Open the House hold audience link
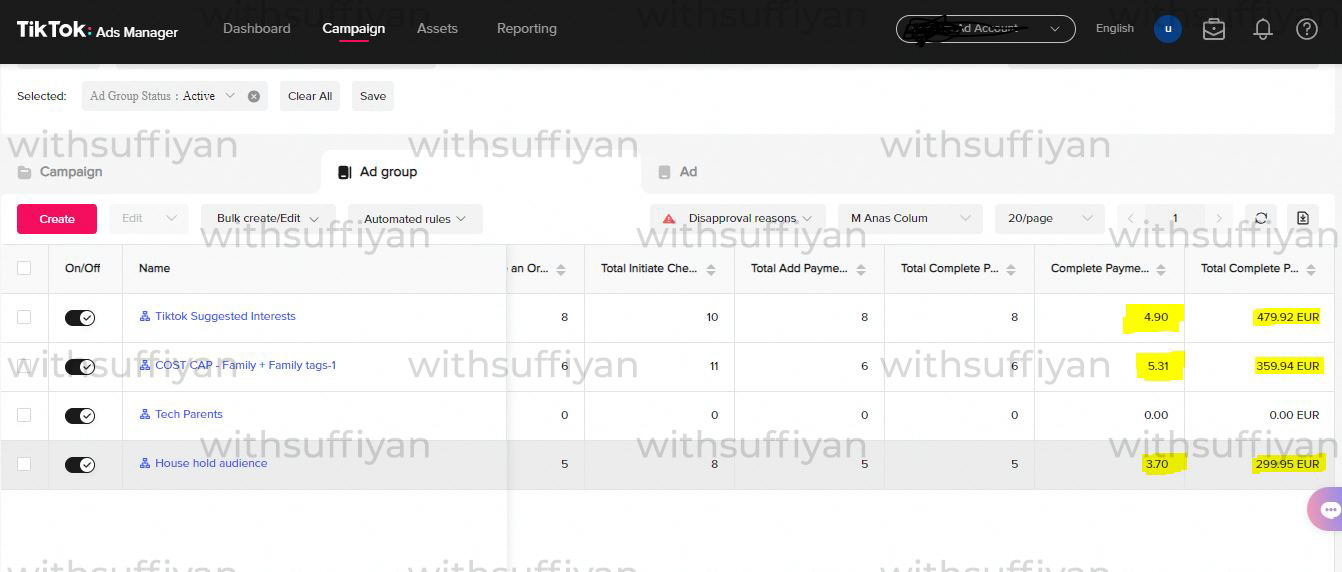The image size is (1342, 572). 211,463
